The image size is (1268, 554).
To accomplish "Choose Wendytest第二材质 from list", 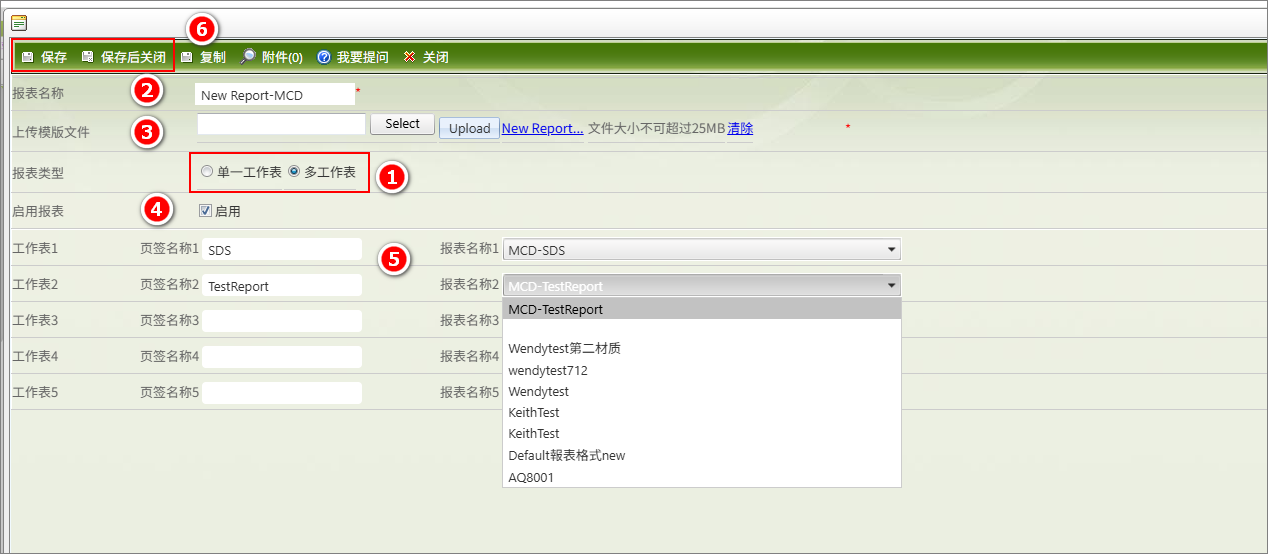I will [702, 349].
